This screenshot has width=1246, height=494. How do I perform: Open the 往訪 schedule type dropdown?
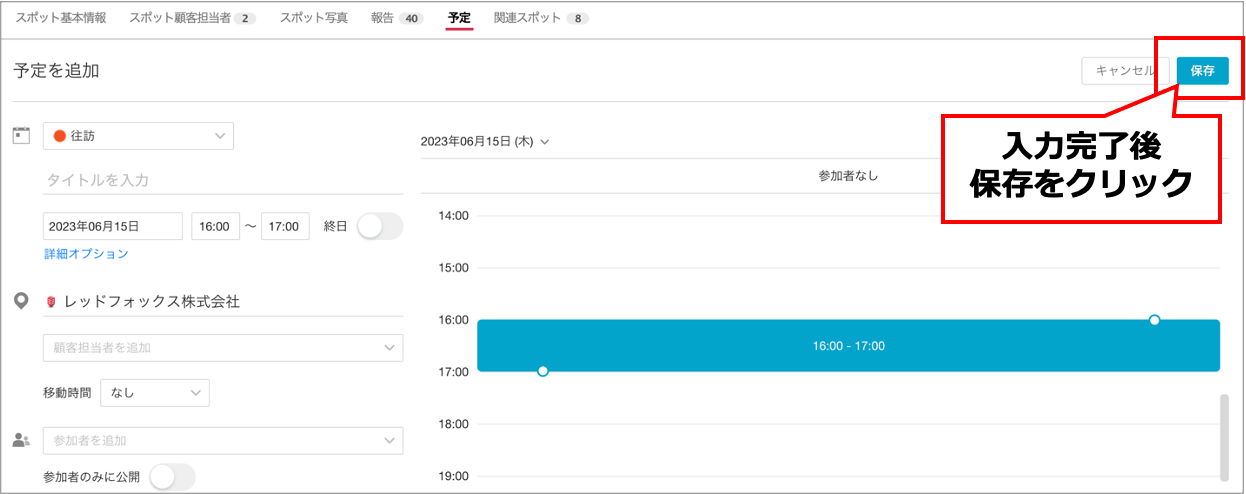[x=138, y=136]
